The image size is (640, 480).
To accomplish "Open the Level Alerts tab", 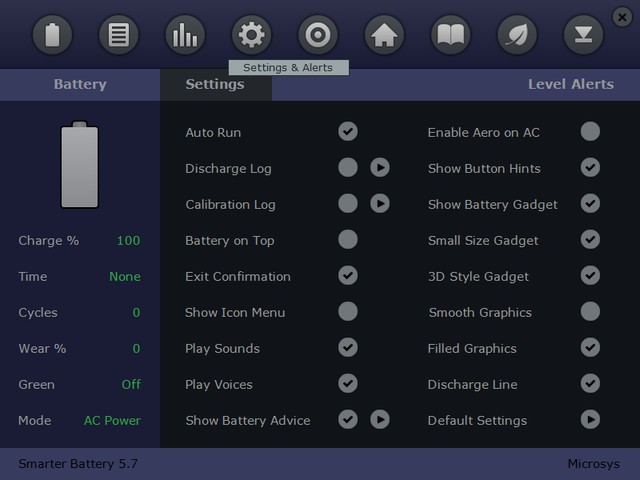I will coord(570,84).
